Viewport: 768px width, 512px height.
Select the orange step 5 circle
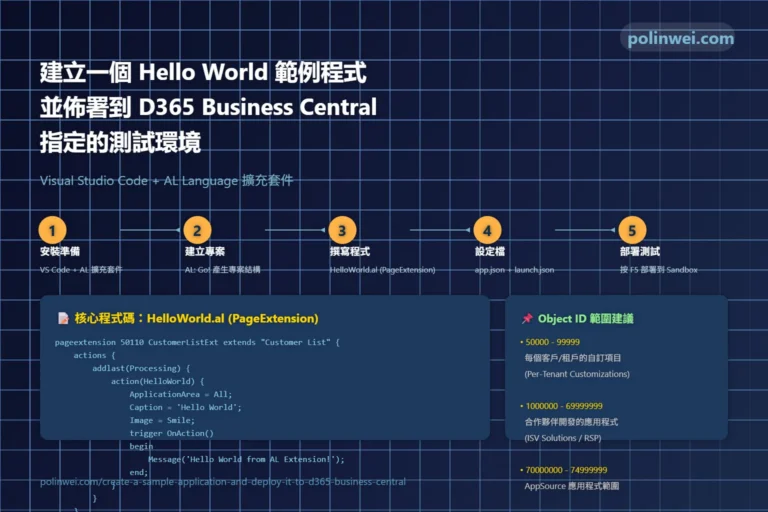(632, 230)
